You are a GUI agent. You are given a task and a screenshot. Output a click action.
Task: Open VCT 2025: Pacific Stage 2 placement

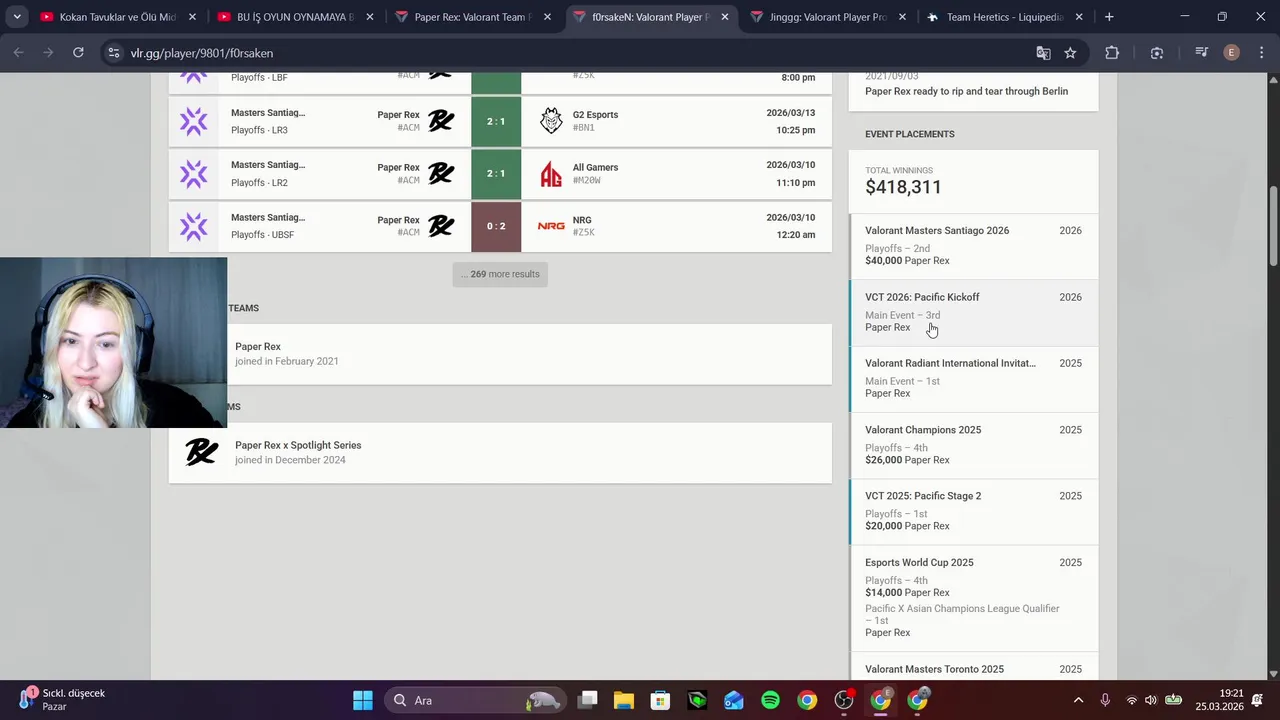tap(973, 511)
